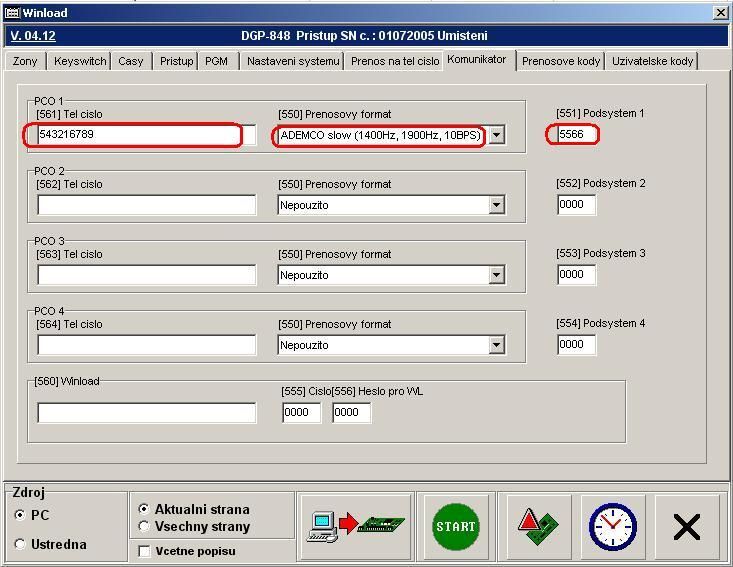Open PCO 2 Prenosovy format dropdown
The image size is (733, 567).
pyautogui.click(x=496, y=205)
